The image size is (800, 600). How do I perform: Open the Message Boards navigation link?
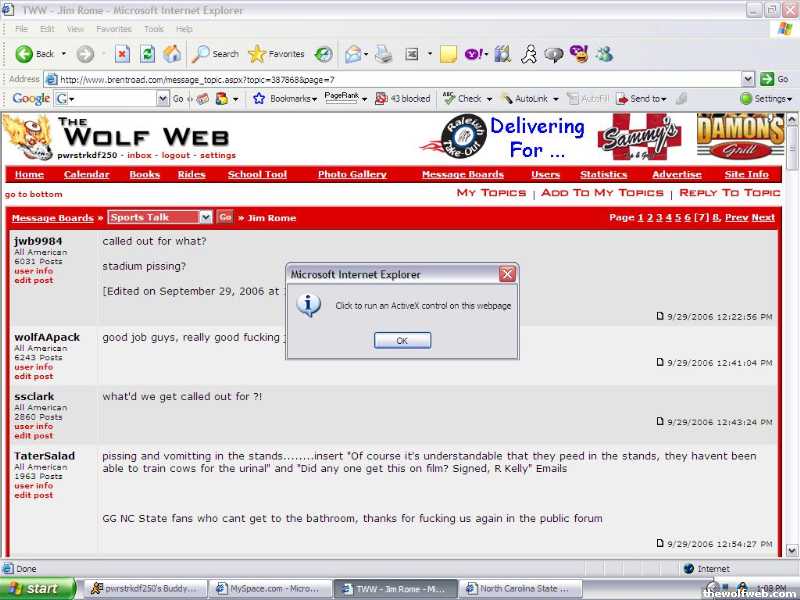pyautogui.click(x=462, y=174)
